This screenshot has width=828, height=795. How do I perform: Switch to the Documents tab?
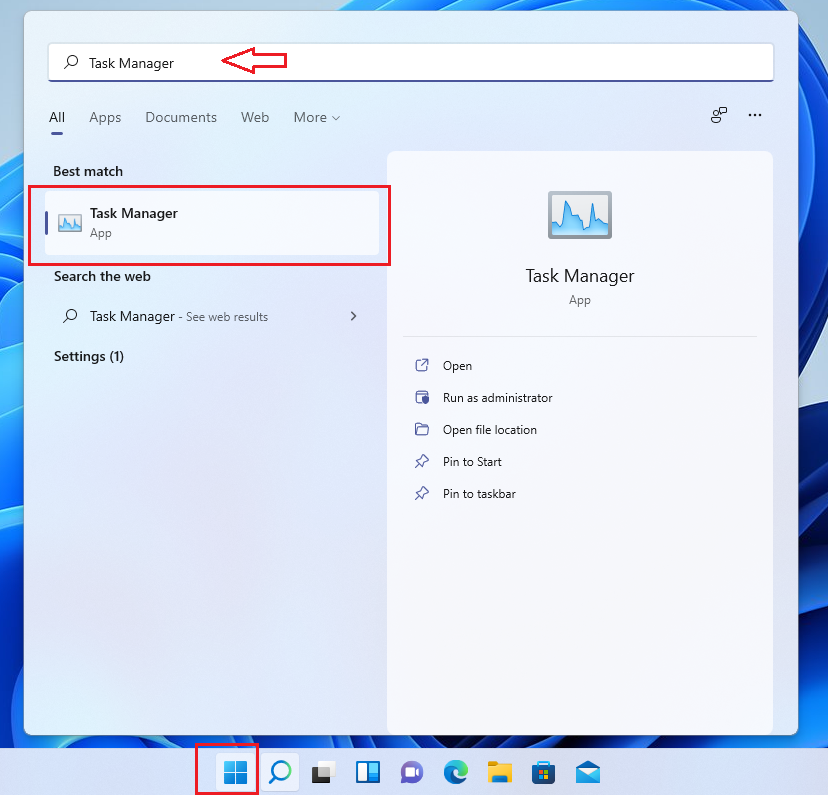tap(181, 117)
